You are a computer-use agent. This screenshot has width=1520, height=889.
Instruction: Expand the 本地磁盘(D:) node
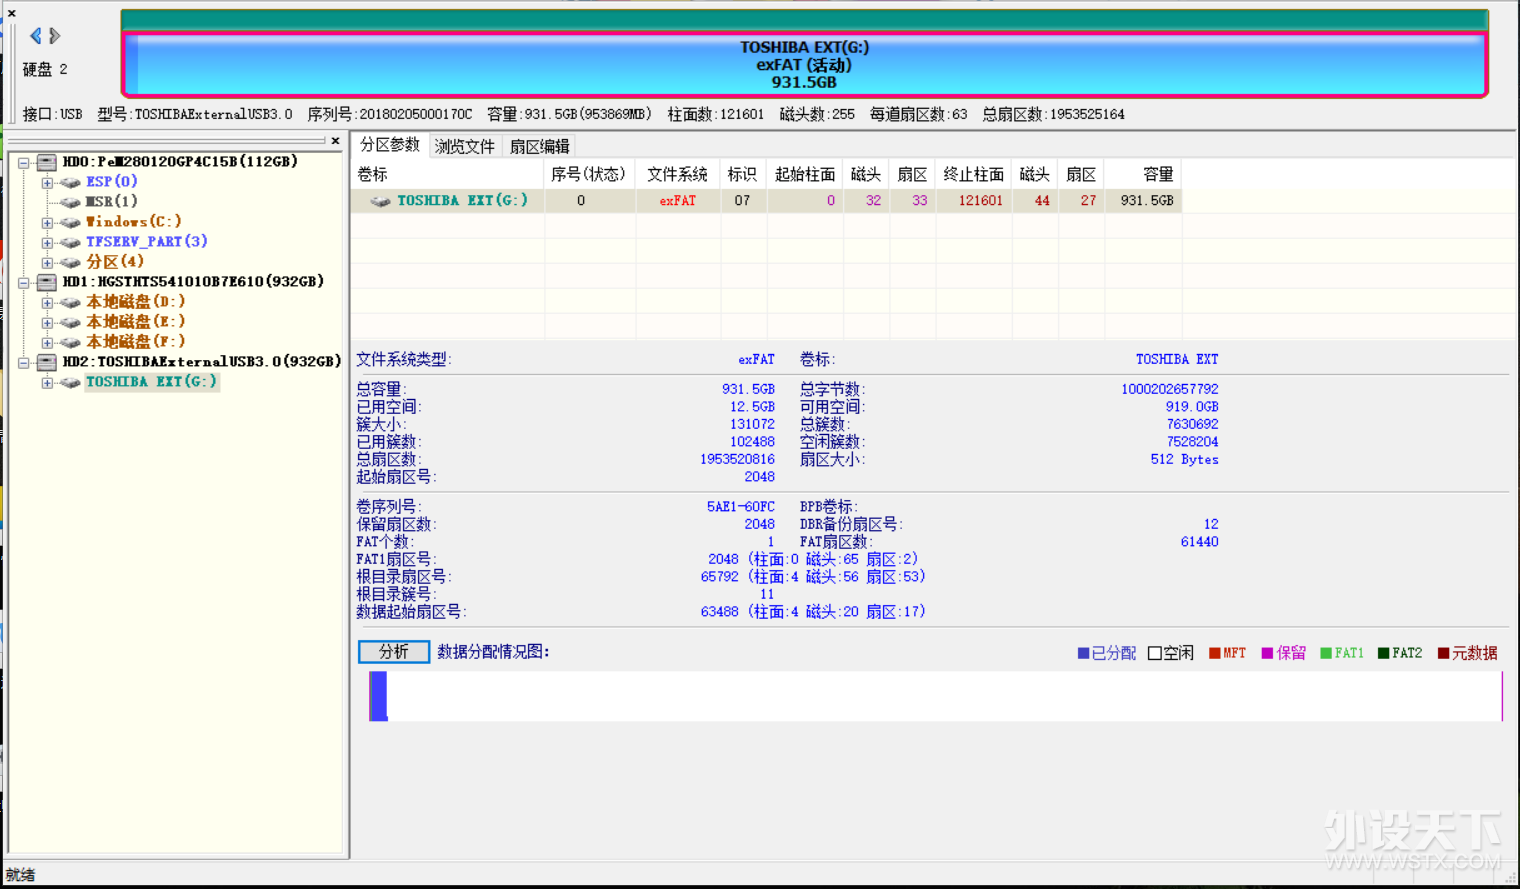47,303
